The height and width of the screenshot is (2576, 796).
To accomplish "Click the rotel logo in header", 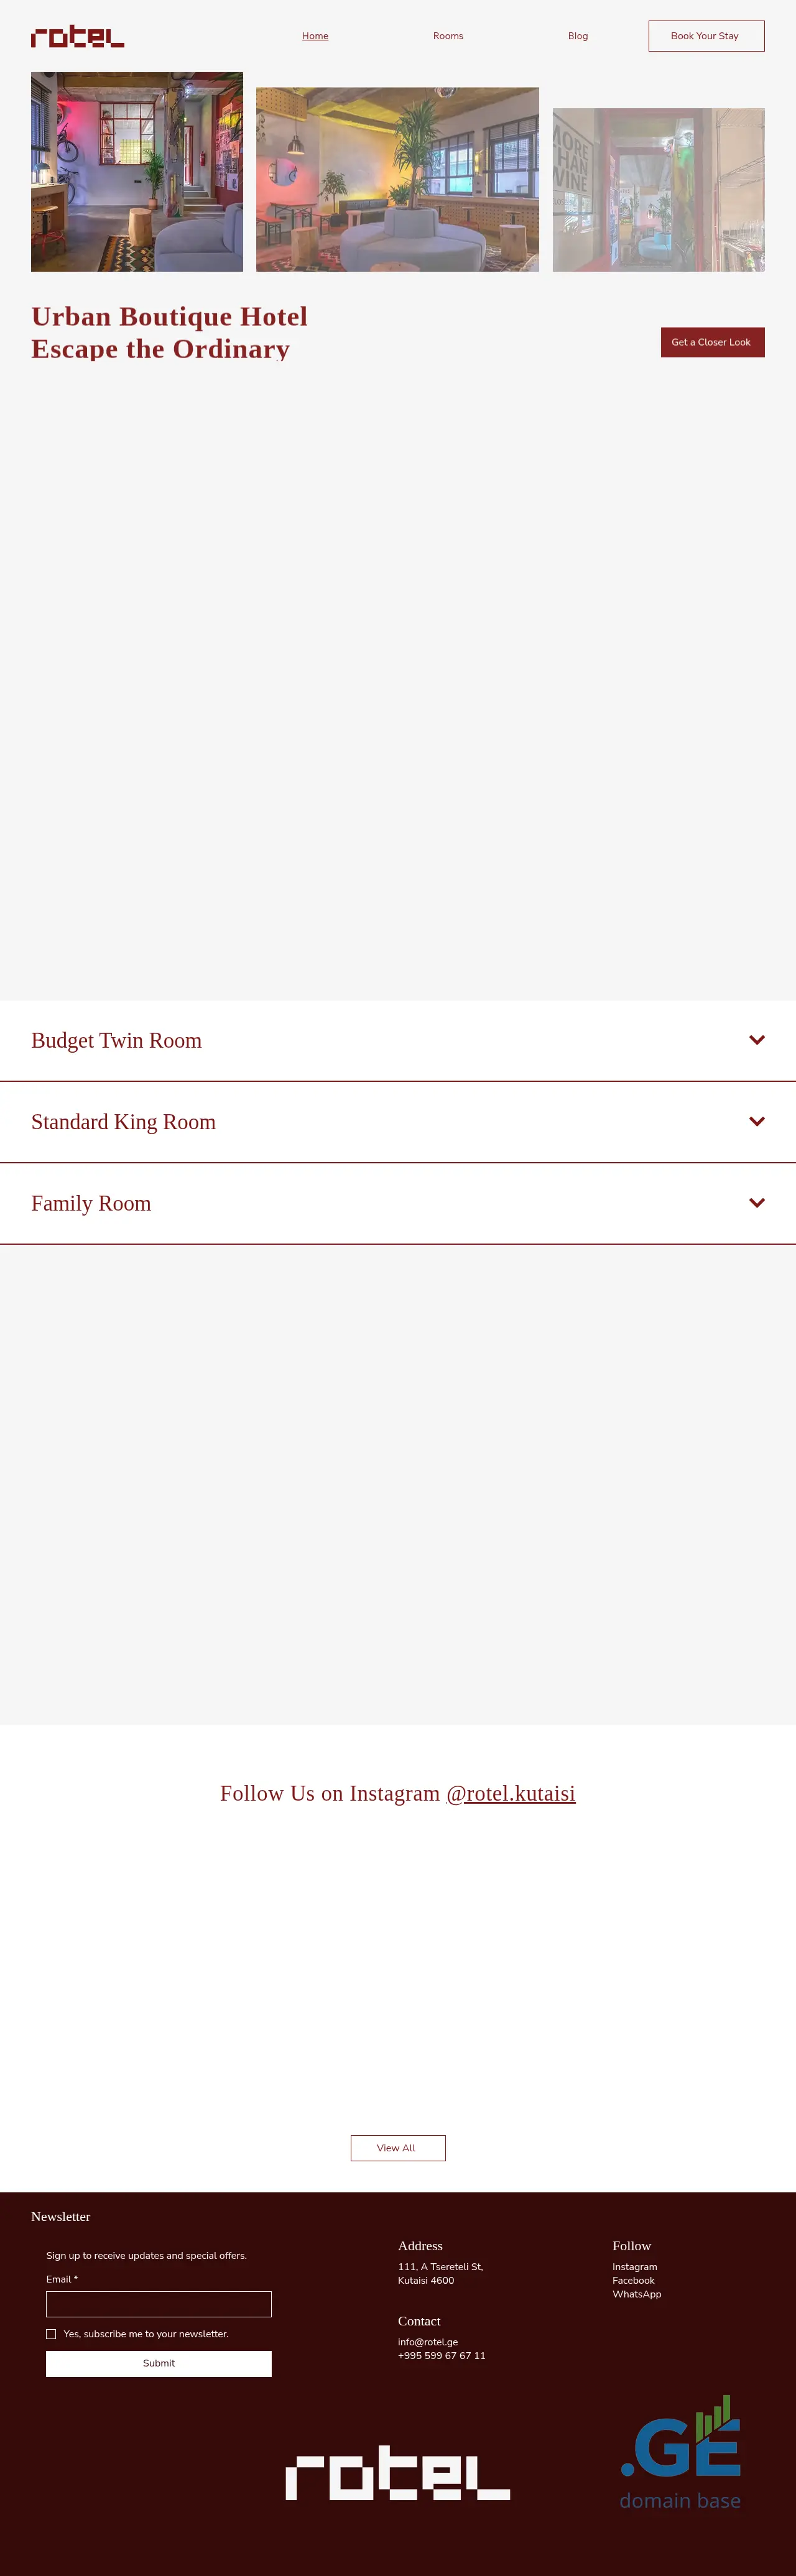I will [77, 37].
